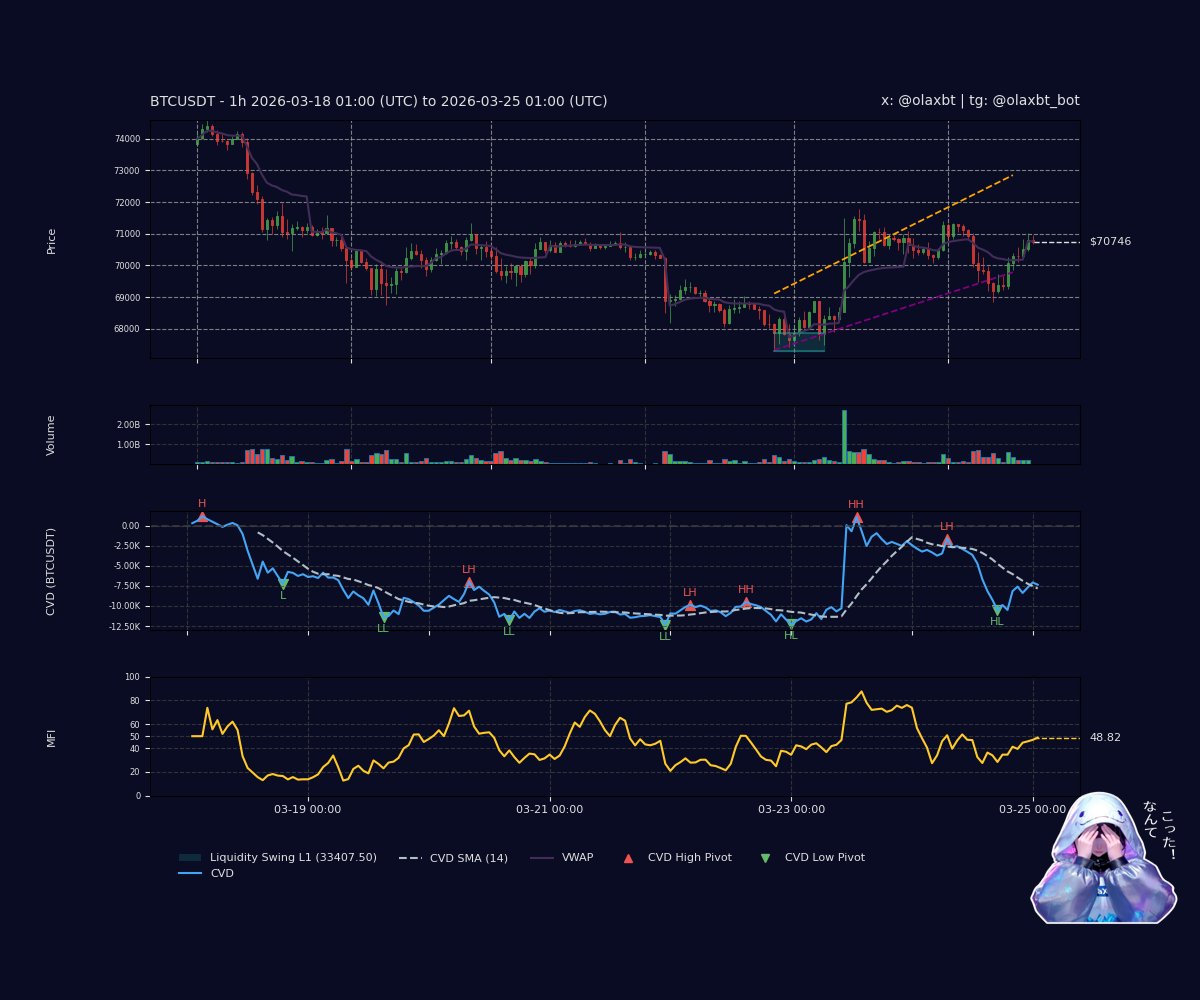Click the 20 label on MFI axis
The width and height of the screenshot is (1200, 1000).
coord(135,772)
